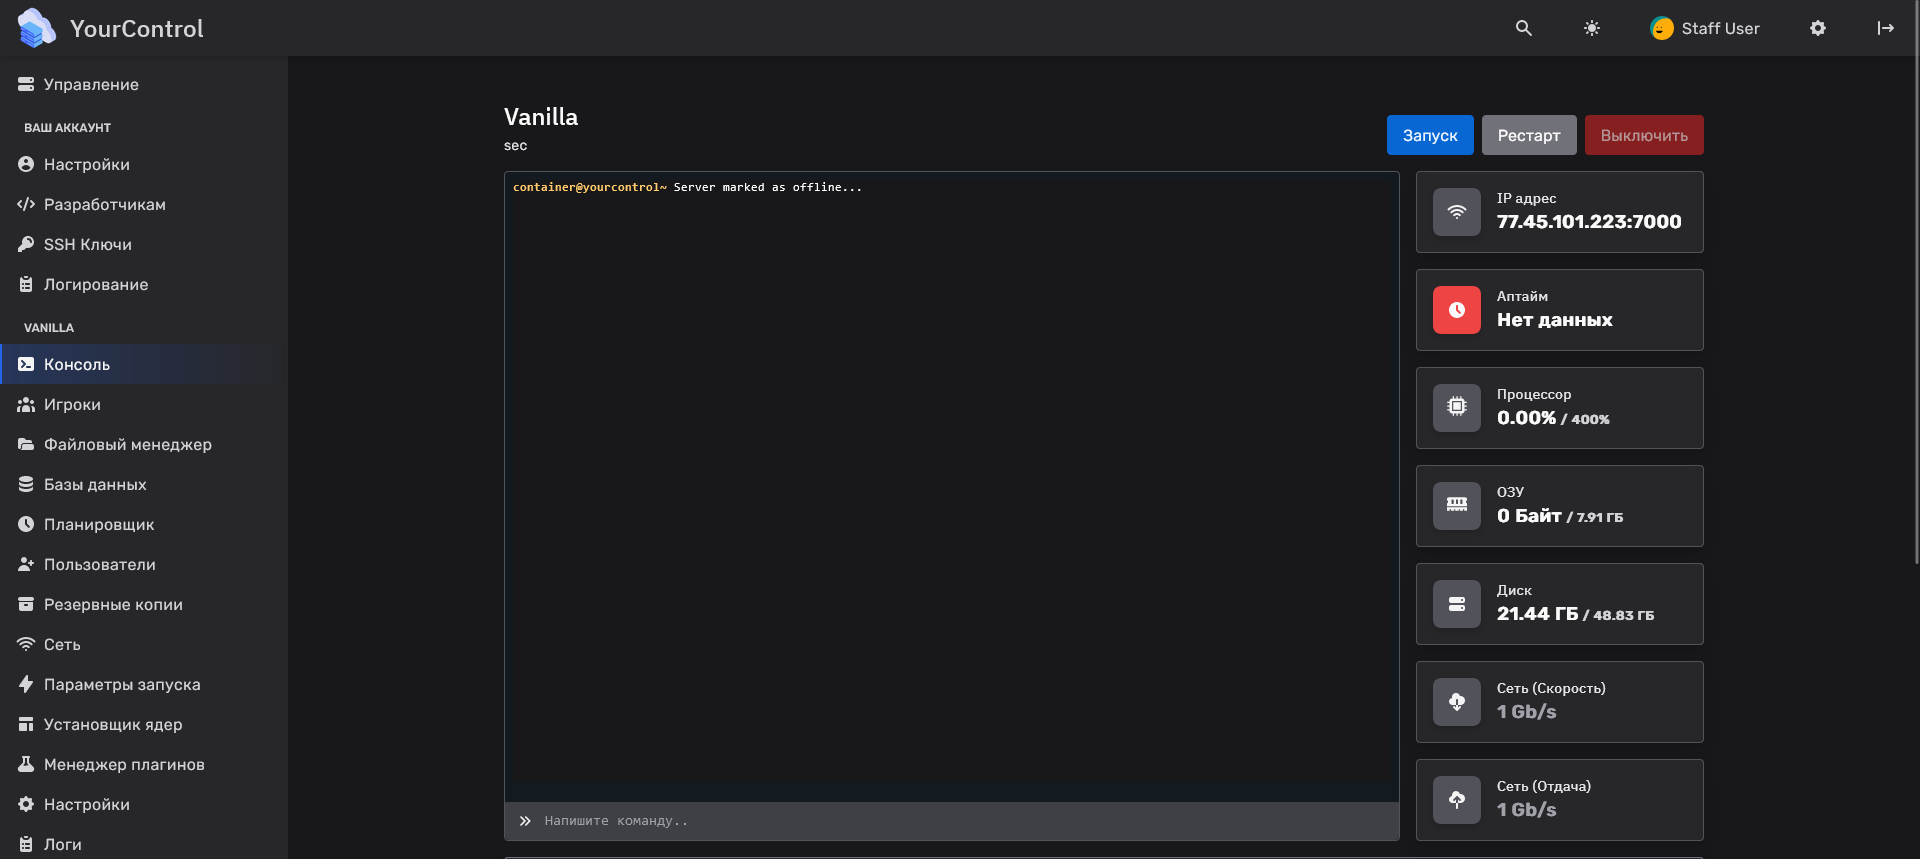The image size is (1920, 859).
Task: Open Файловый менеджер in sidebar
Action: tap(127, 444)
